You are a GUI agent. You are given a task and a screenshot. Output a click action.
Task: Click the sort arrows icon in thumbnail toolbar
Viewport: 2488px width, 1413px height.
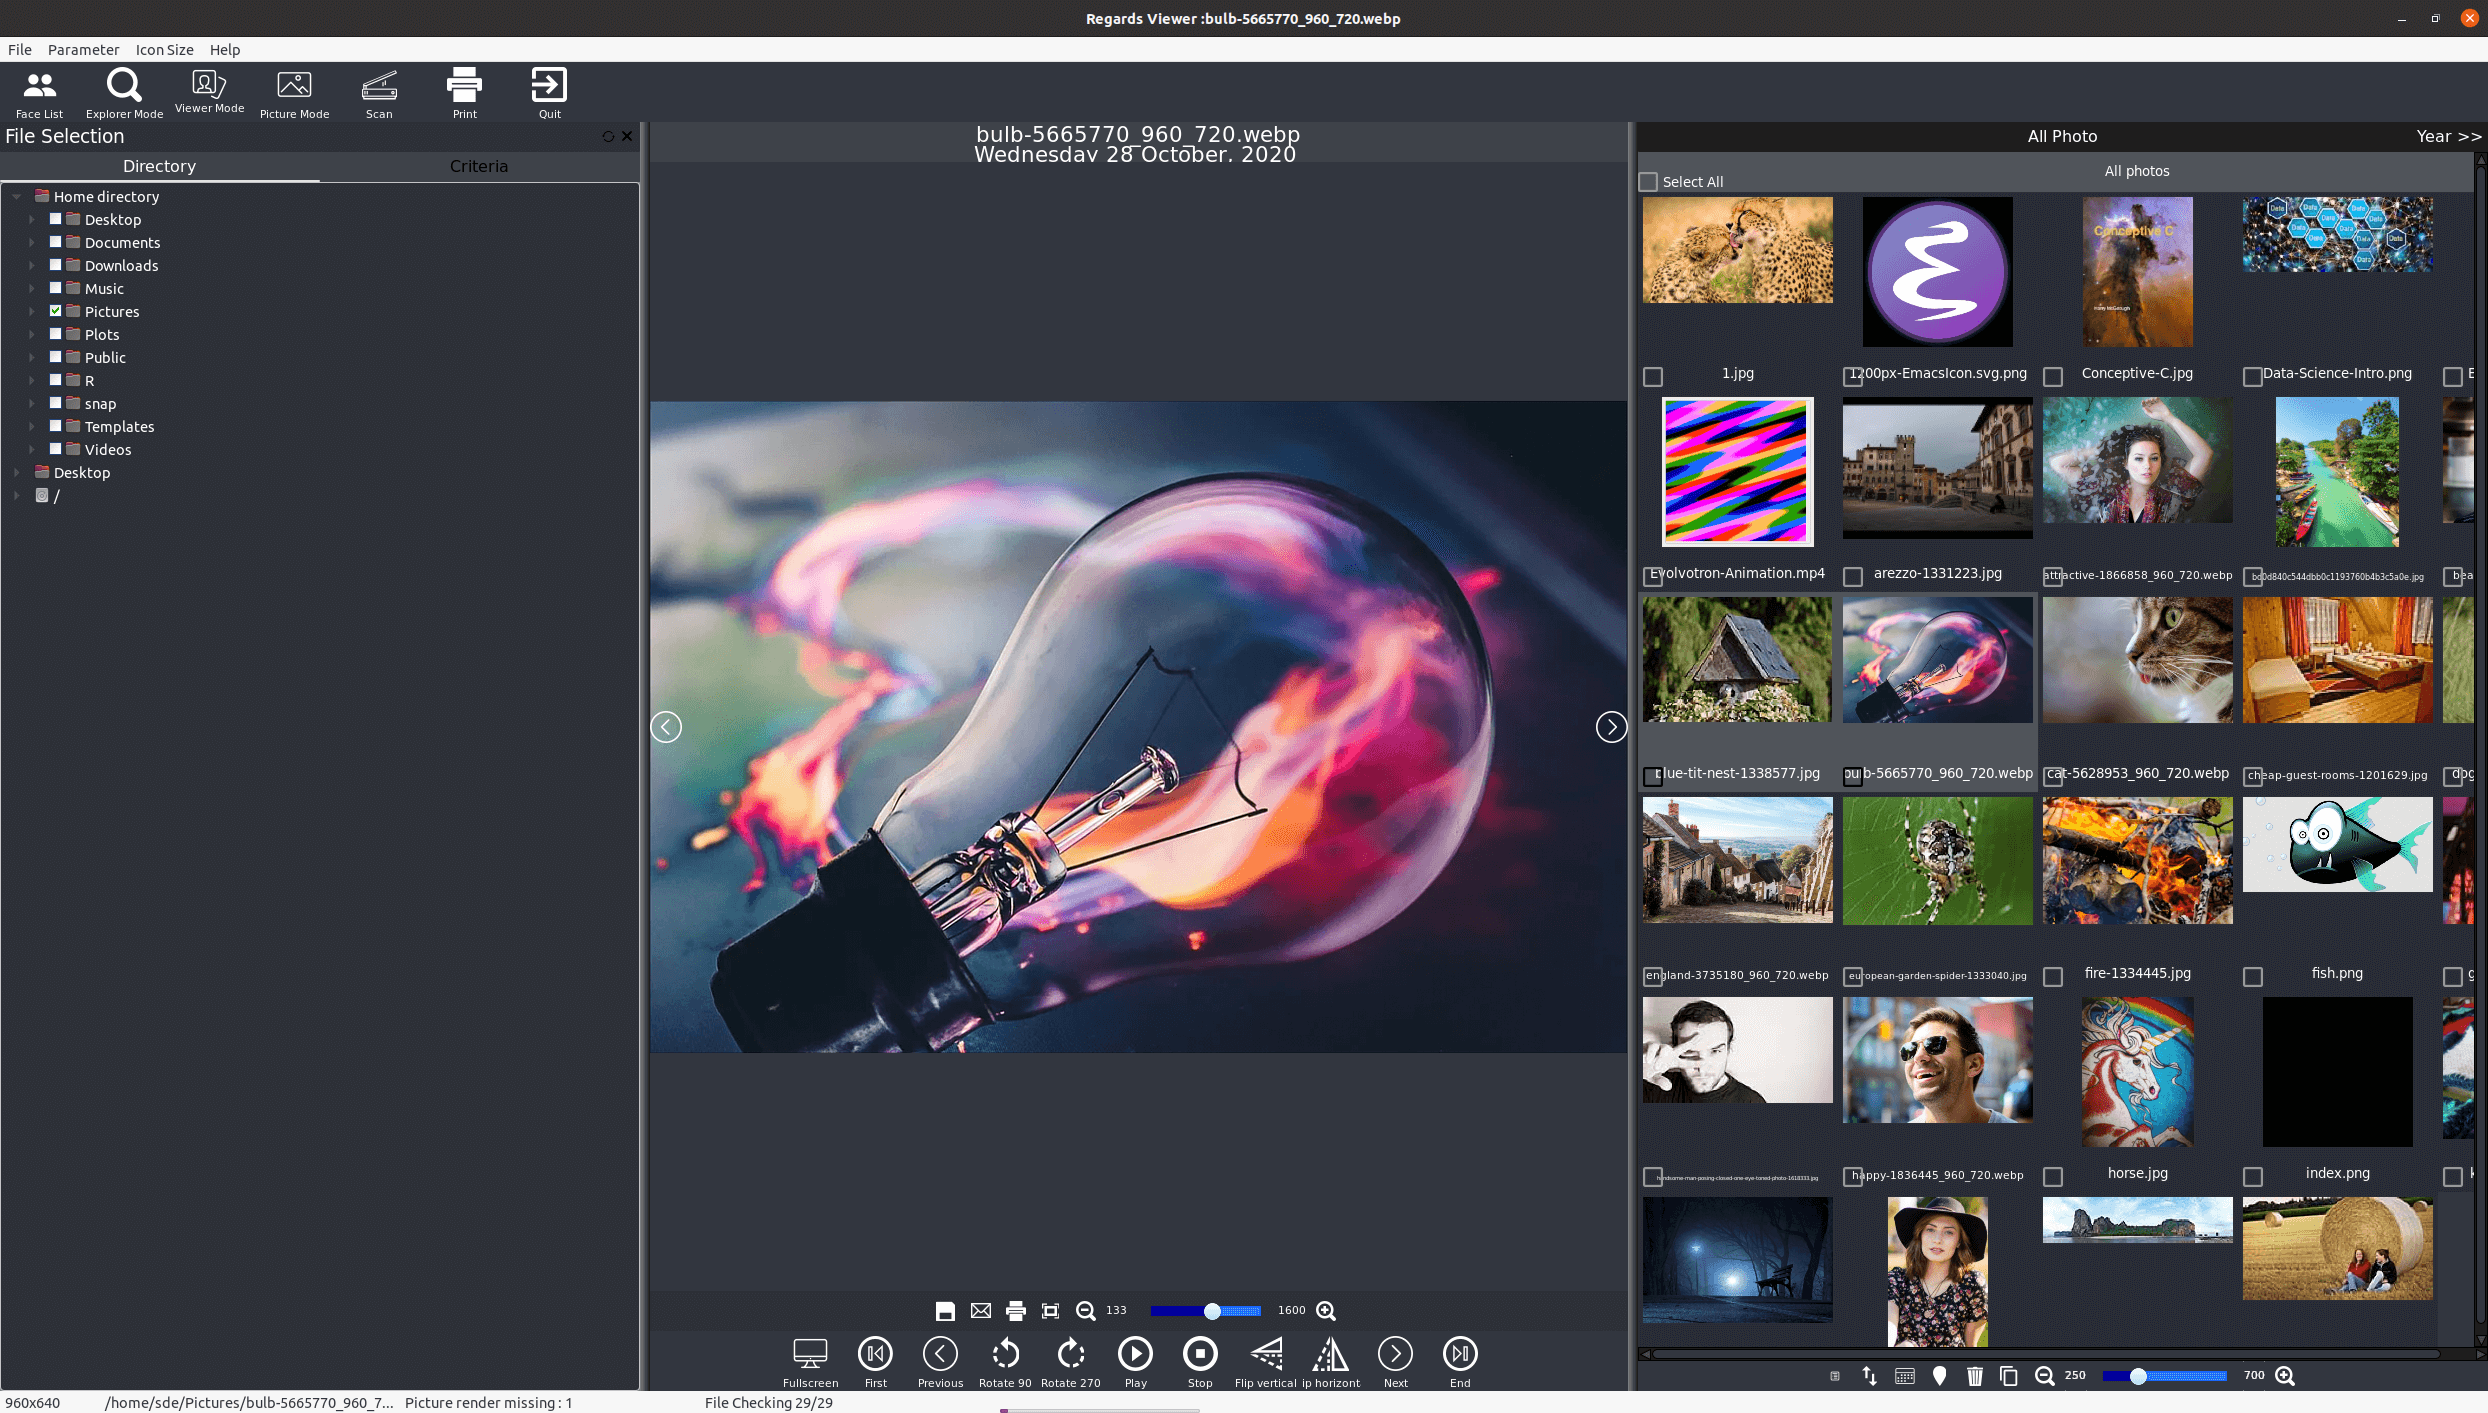1869,1376
